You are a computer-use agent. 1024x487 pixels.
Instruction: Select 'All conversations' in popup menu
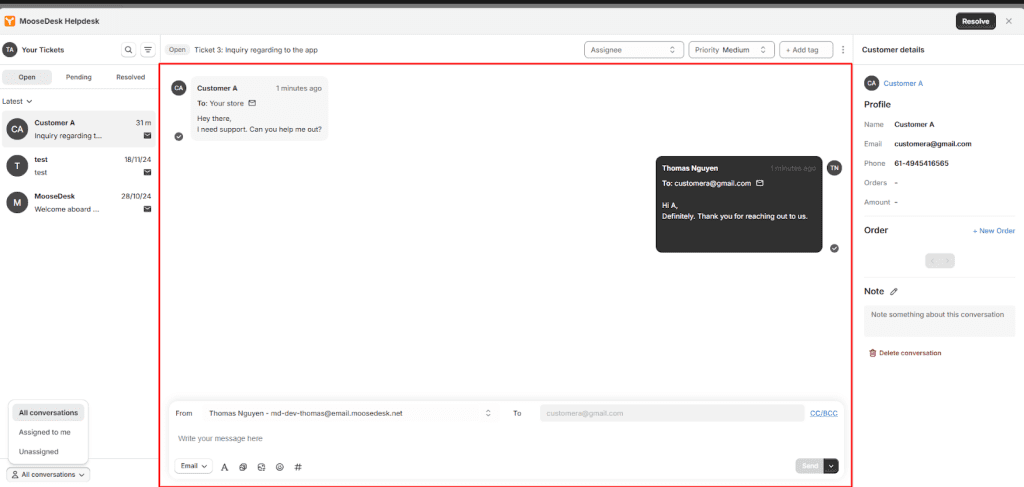tap(48, 413)
